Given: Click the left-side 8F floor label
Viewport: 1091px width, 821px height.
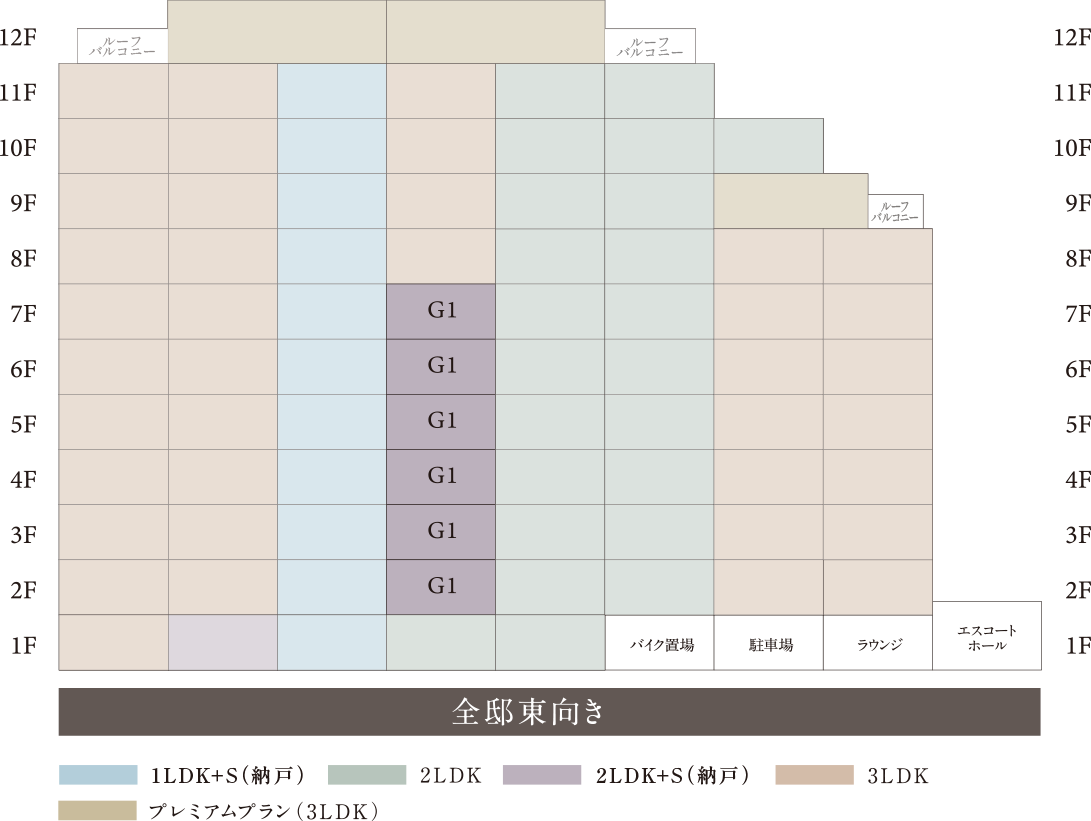Looking at the screenshot, I should [x=23, y=258].
